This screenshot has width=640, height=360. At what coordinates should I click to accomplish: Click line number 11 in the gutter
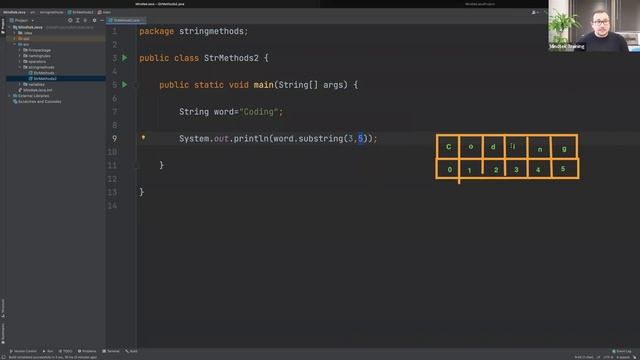click(112, 165)
